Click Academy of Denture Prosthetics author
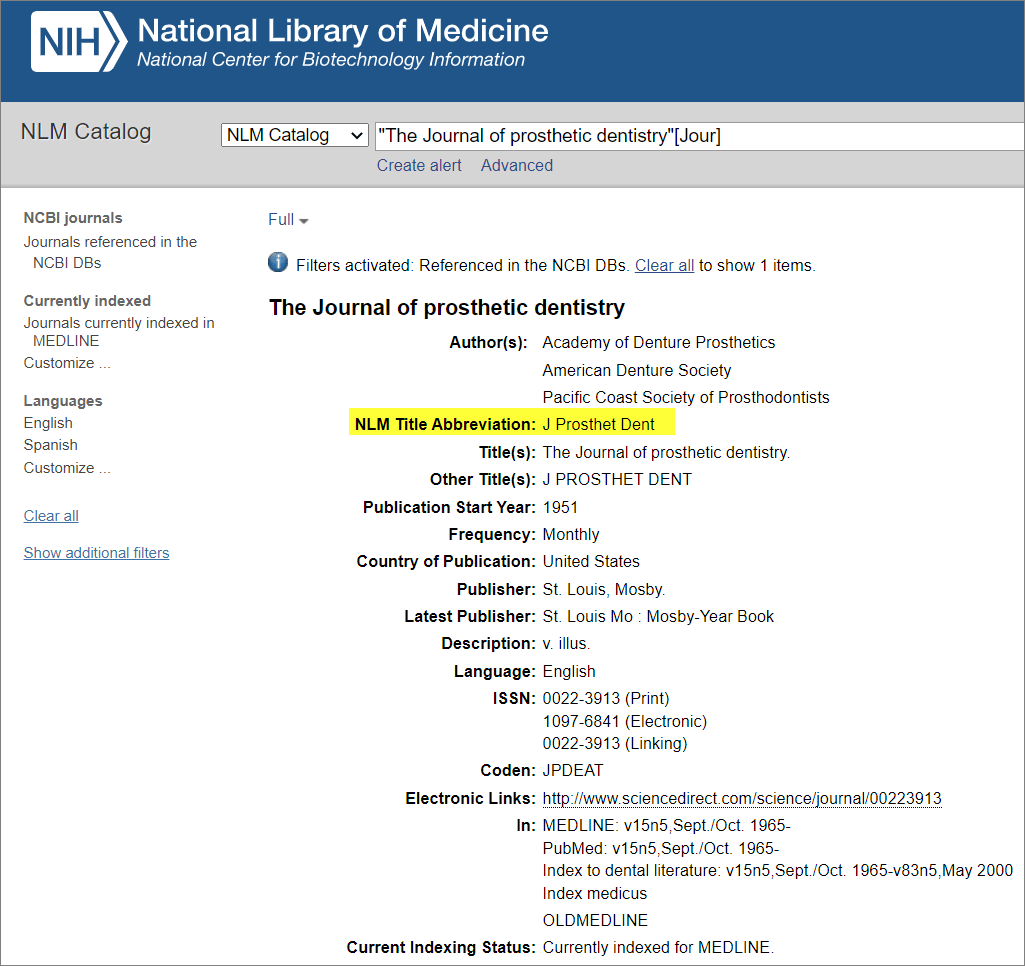 point(659,342)
